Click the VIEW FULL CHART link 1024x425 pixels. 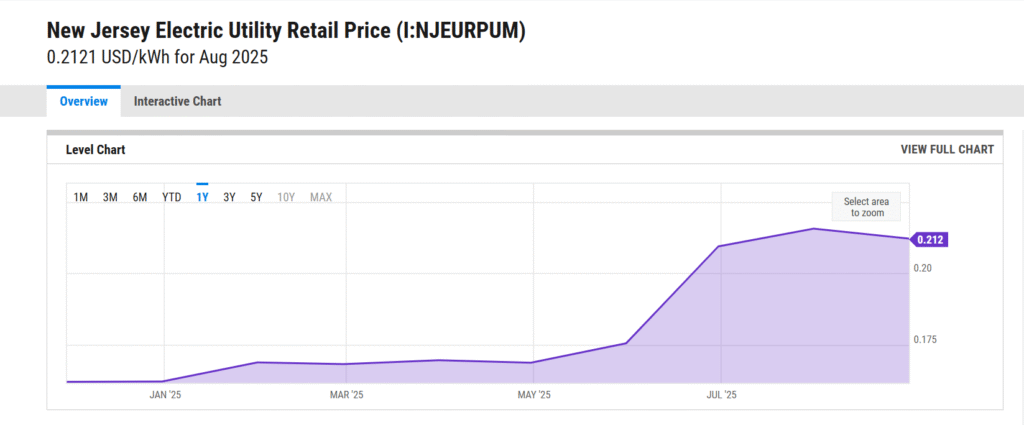947,149
